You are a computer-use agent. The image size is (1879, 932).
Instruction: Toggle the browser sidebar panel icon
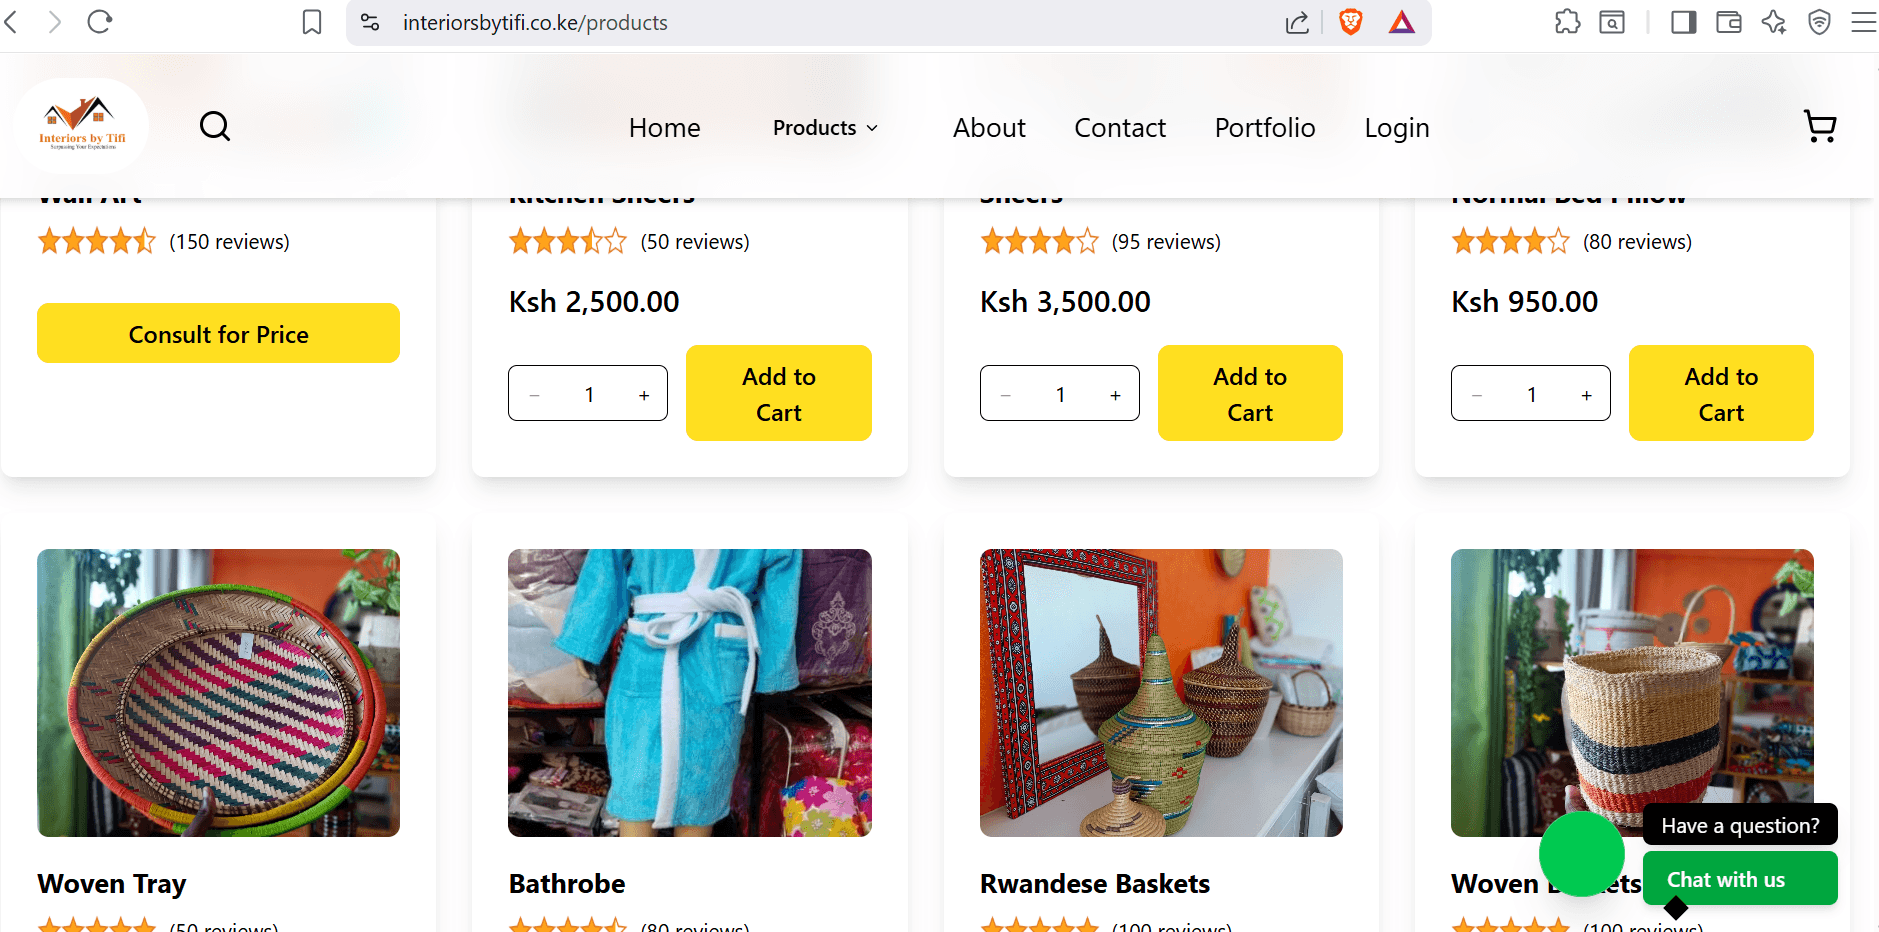click(1684, 22)
